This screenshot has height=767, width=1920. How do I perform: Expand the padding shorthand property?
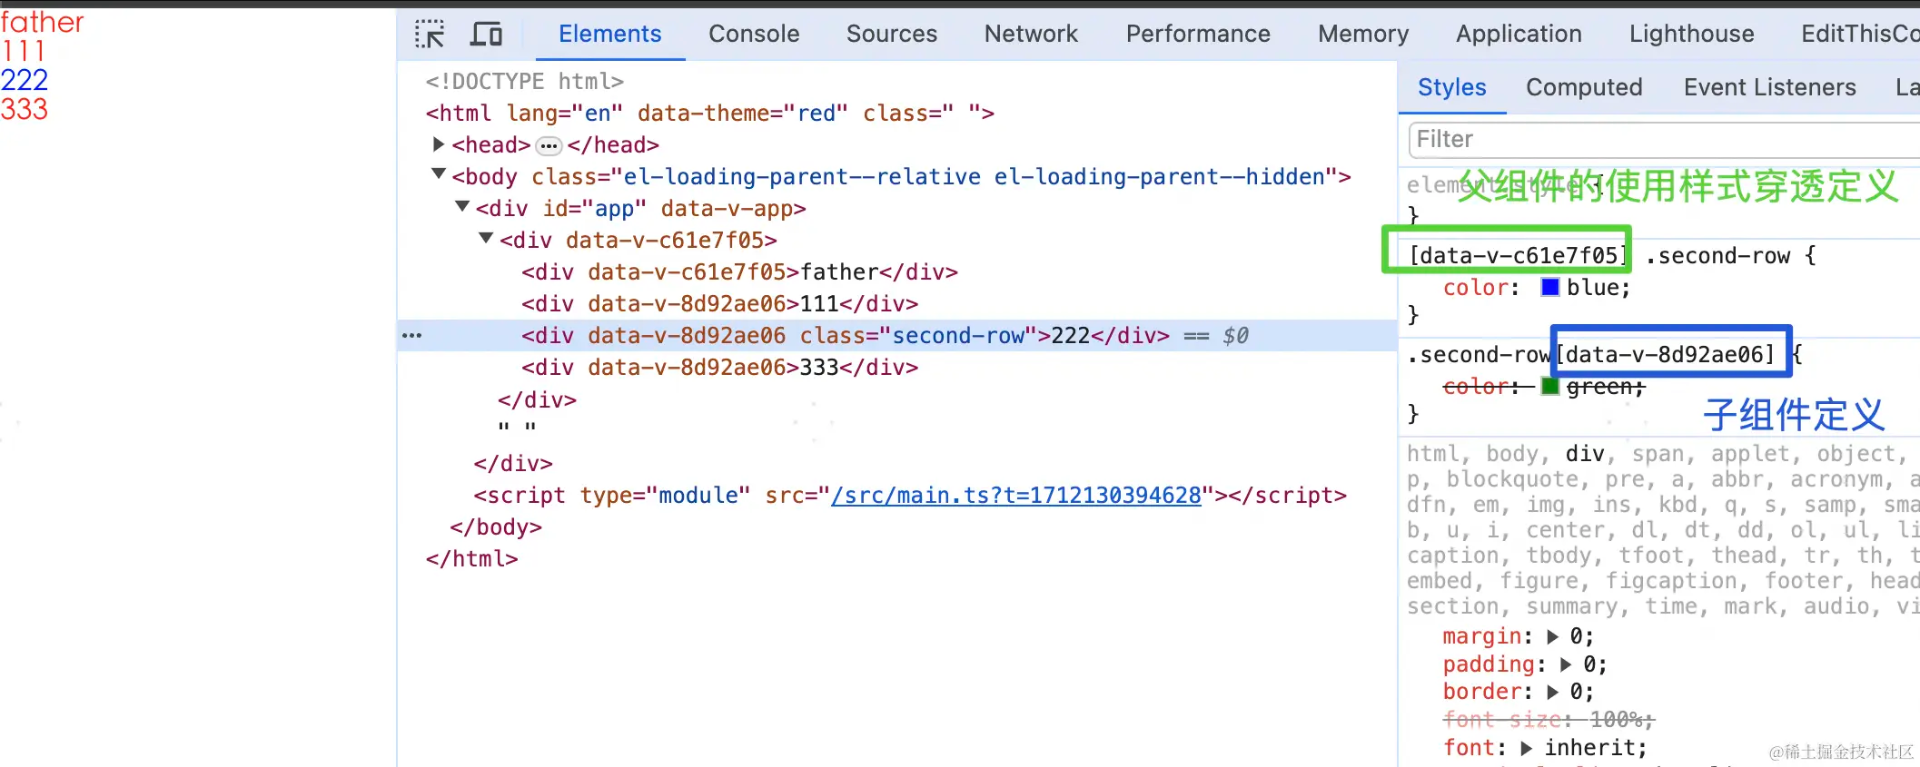[x=1566, y=665]
